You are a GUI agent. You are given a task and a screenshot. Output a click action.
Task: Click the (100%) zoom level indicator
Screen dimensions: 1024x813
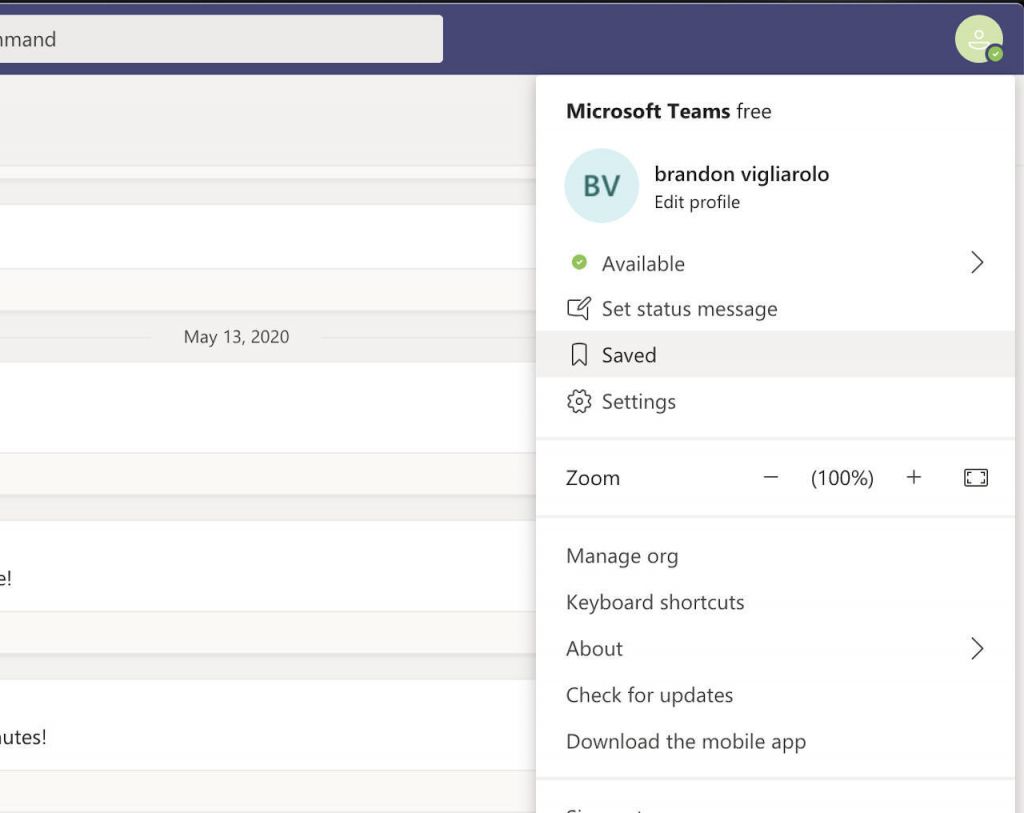tap(841, 478)
